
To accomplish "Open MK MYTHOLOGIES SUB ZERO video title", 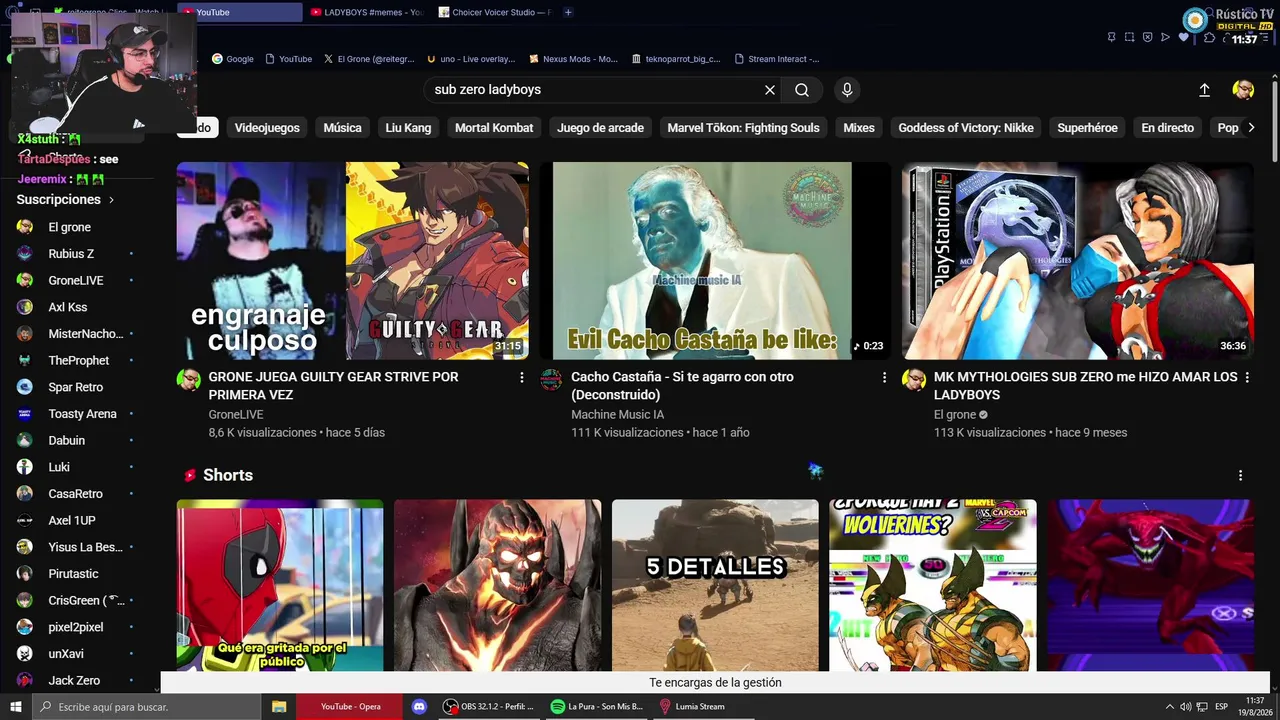I will point(1086,386).
